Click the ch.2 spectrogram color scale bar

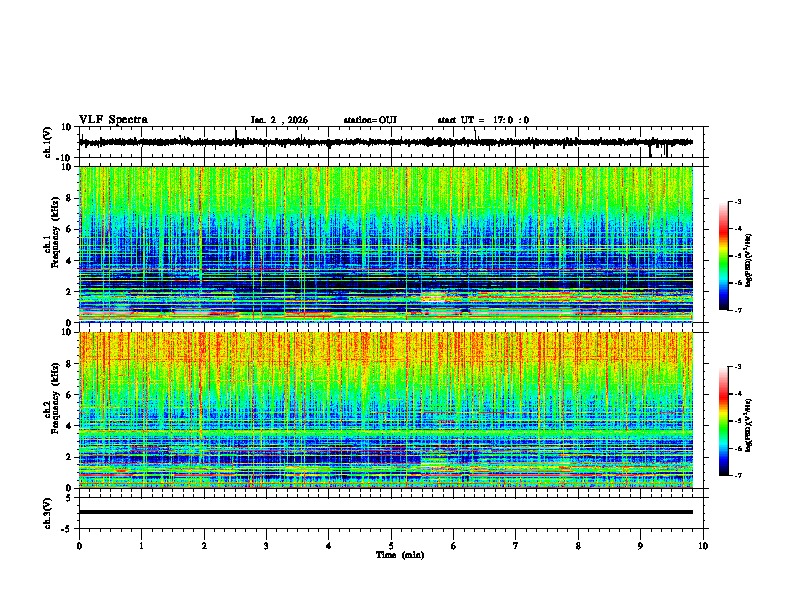pyautogui.click(x=724, y=421)
